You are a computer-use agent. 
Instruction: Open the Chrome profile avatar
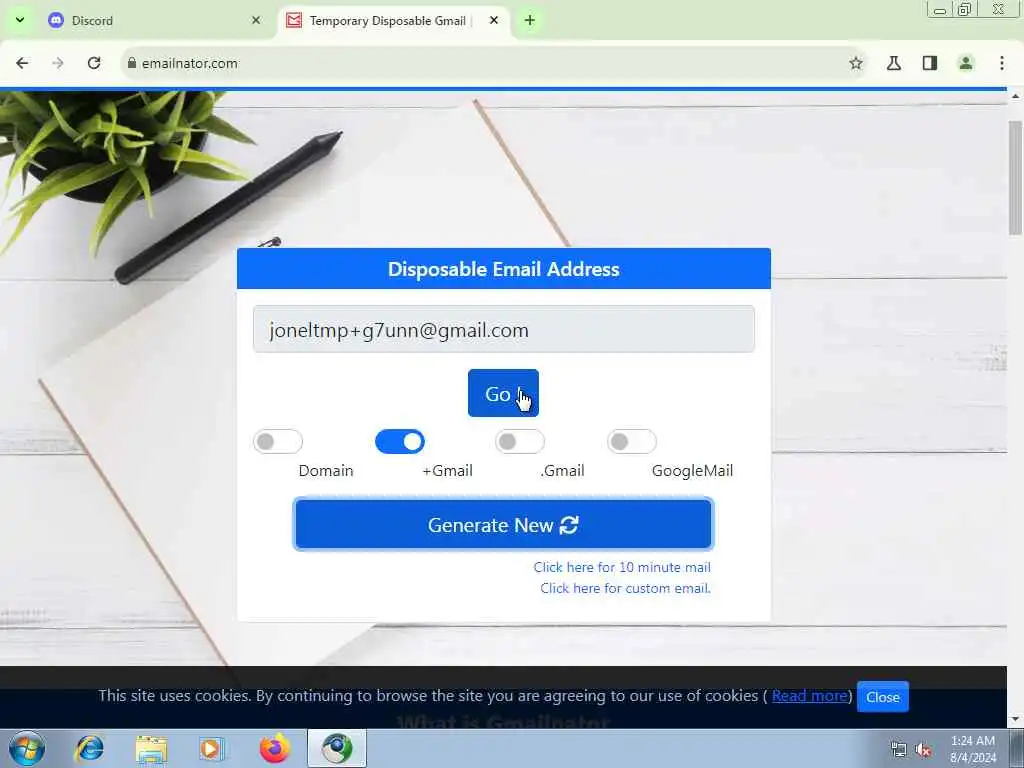click(966, 63)
